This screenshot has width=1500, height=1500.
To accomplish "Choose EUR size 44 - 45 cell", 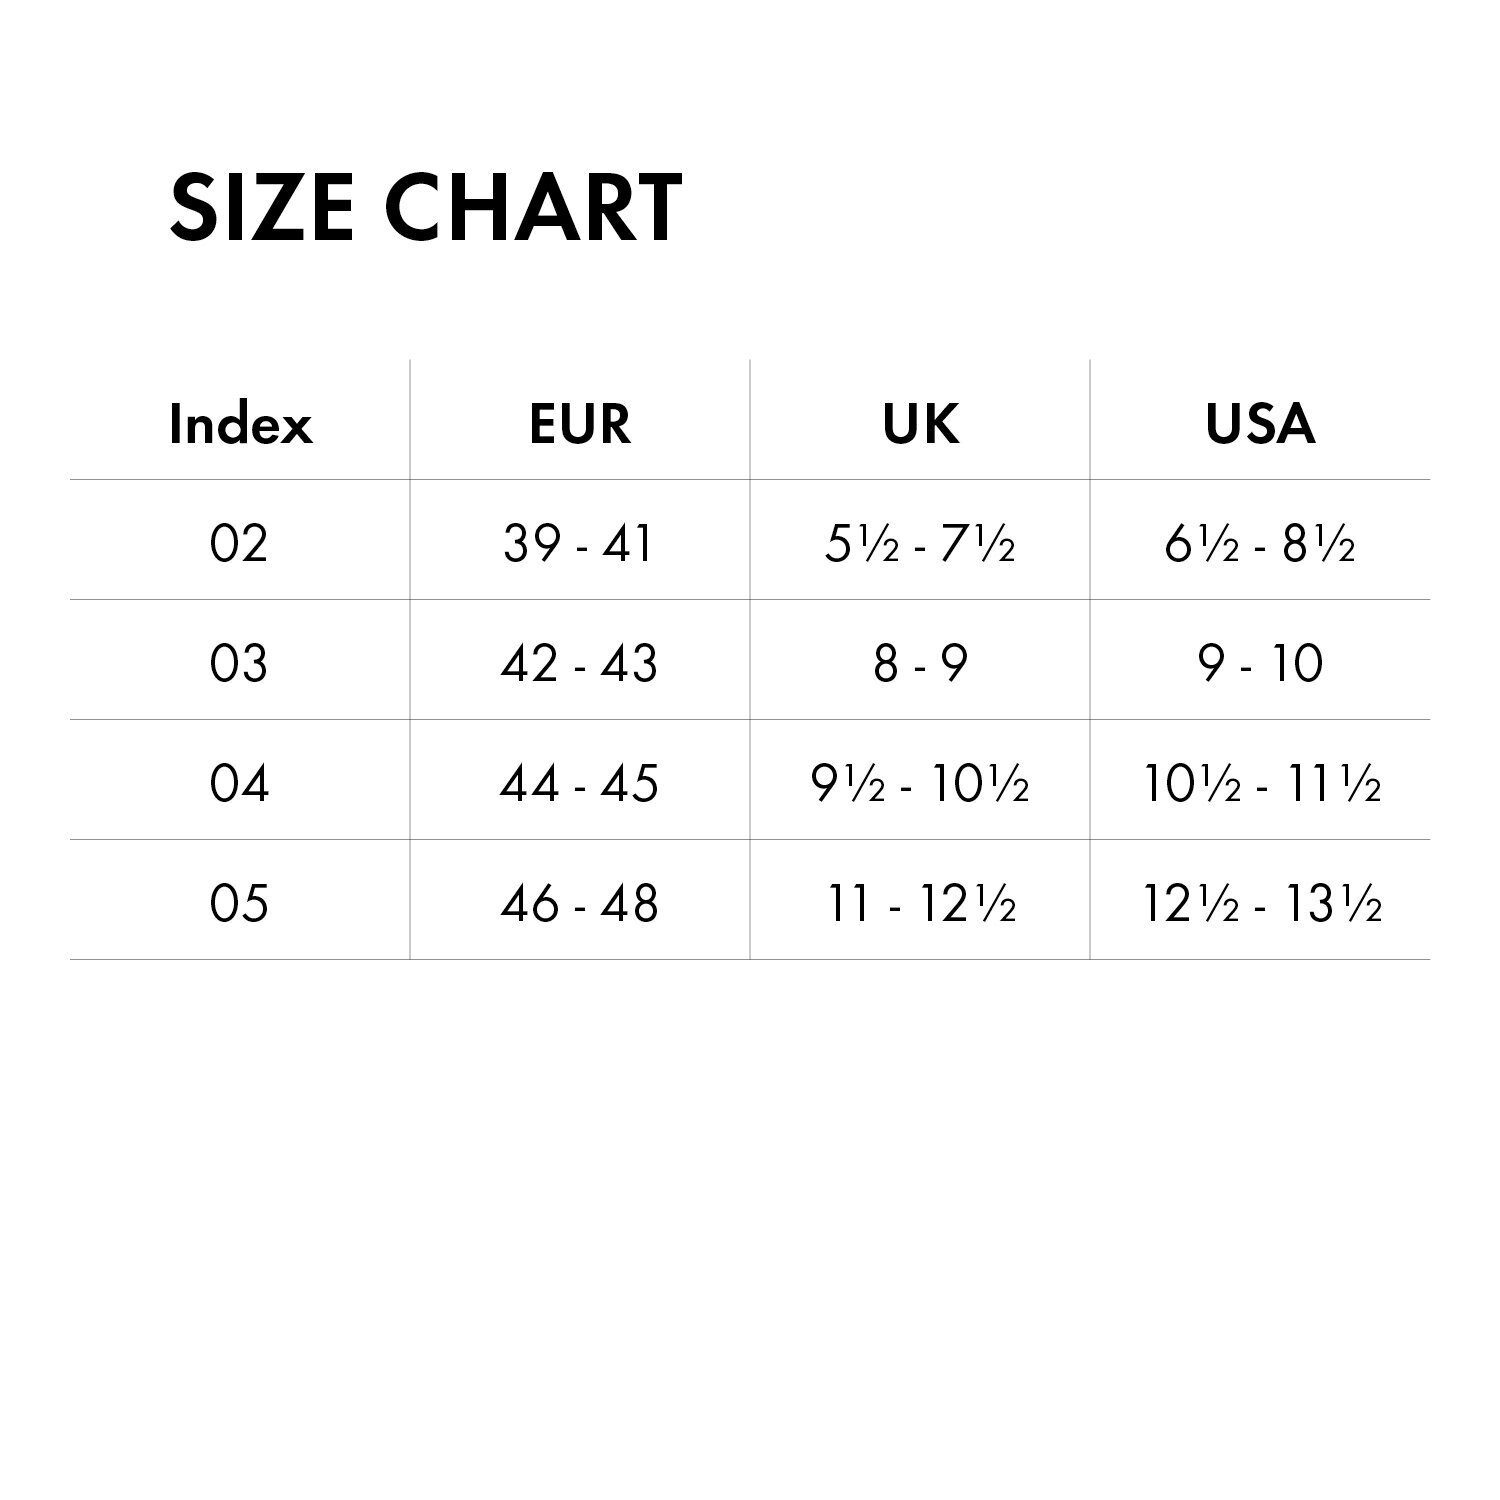I will [x=579, y=783].
